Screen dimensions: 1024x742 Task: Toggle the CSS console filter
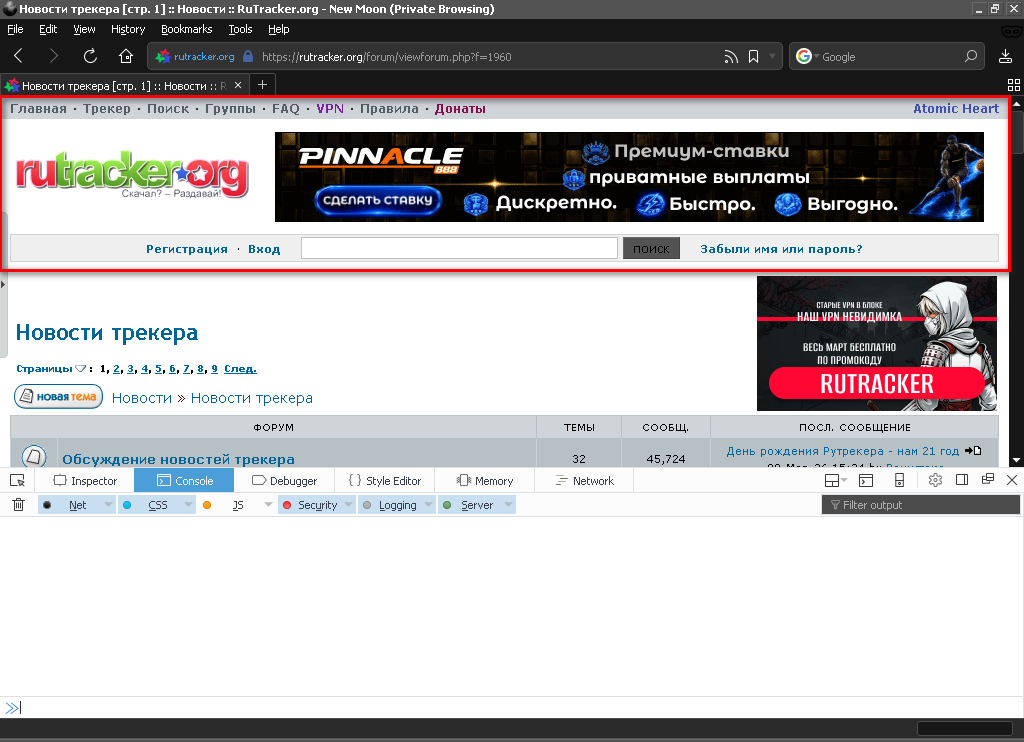click(x=150, y=505)
